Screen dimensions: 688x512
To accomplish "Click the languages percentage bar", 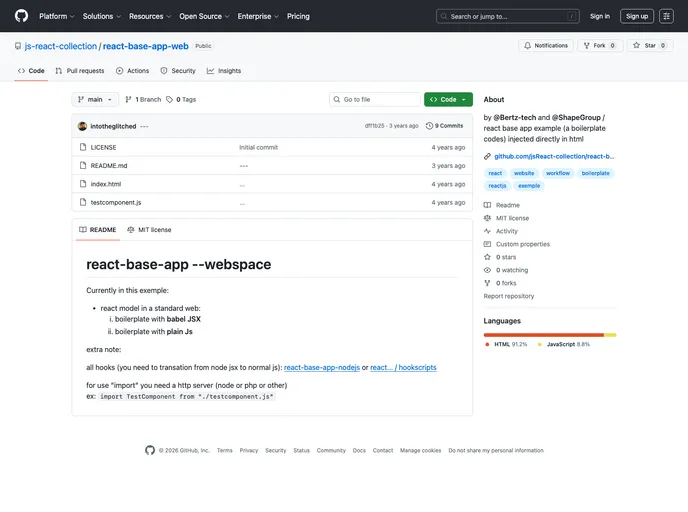I will click(x=549, y=335).
